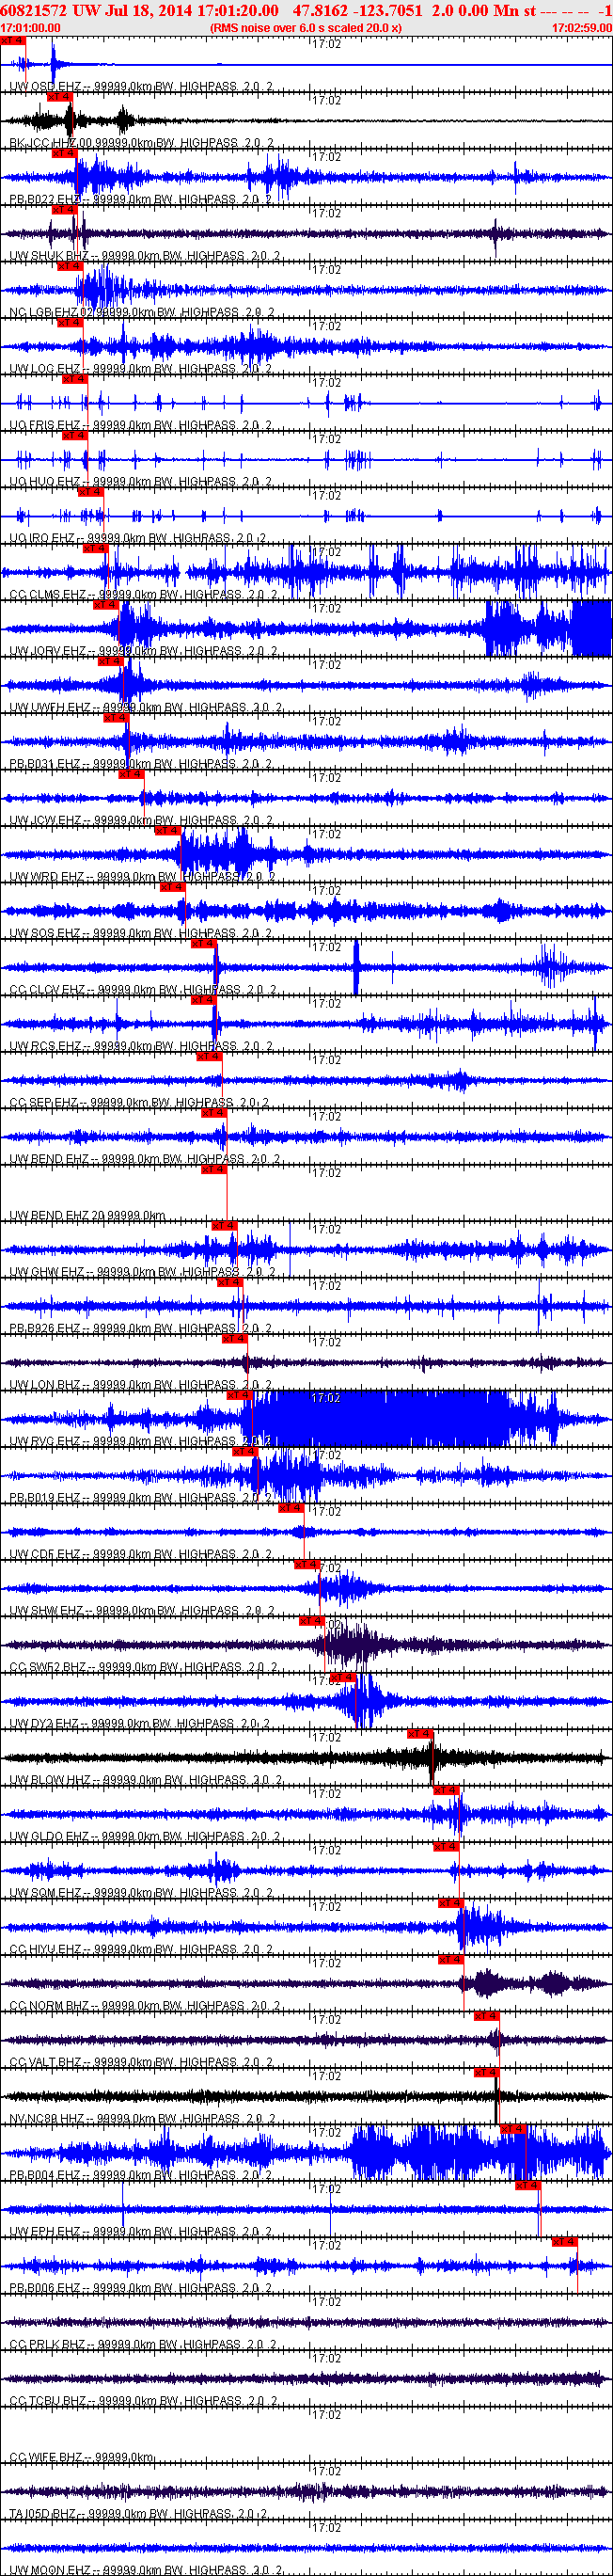Select the UW DY2 EHZ station label
Image resolution: width=613 pixels, height=2576 pixels.
(140, 1724)
